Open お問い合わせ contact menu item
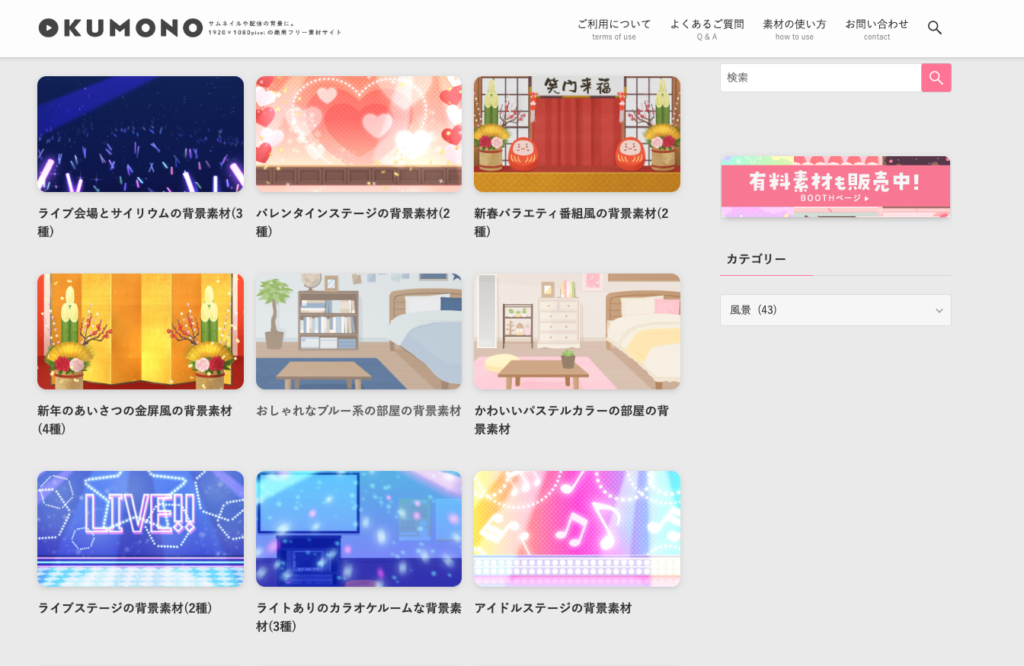 tap(876, 29)
